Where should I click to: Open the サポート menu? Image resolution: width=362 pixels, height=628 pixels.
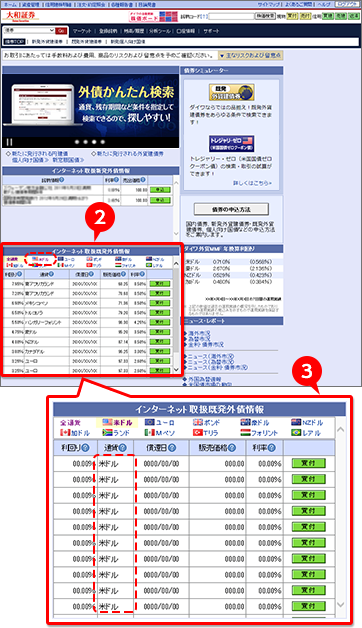coord(211,31)
